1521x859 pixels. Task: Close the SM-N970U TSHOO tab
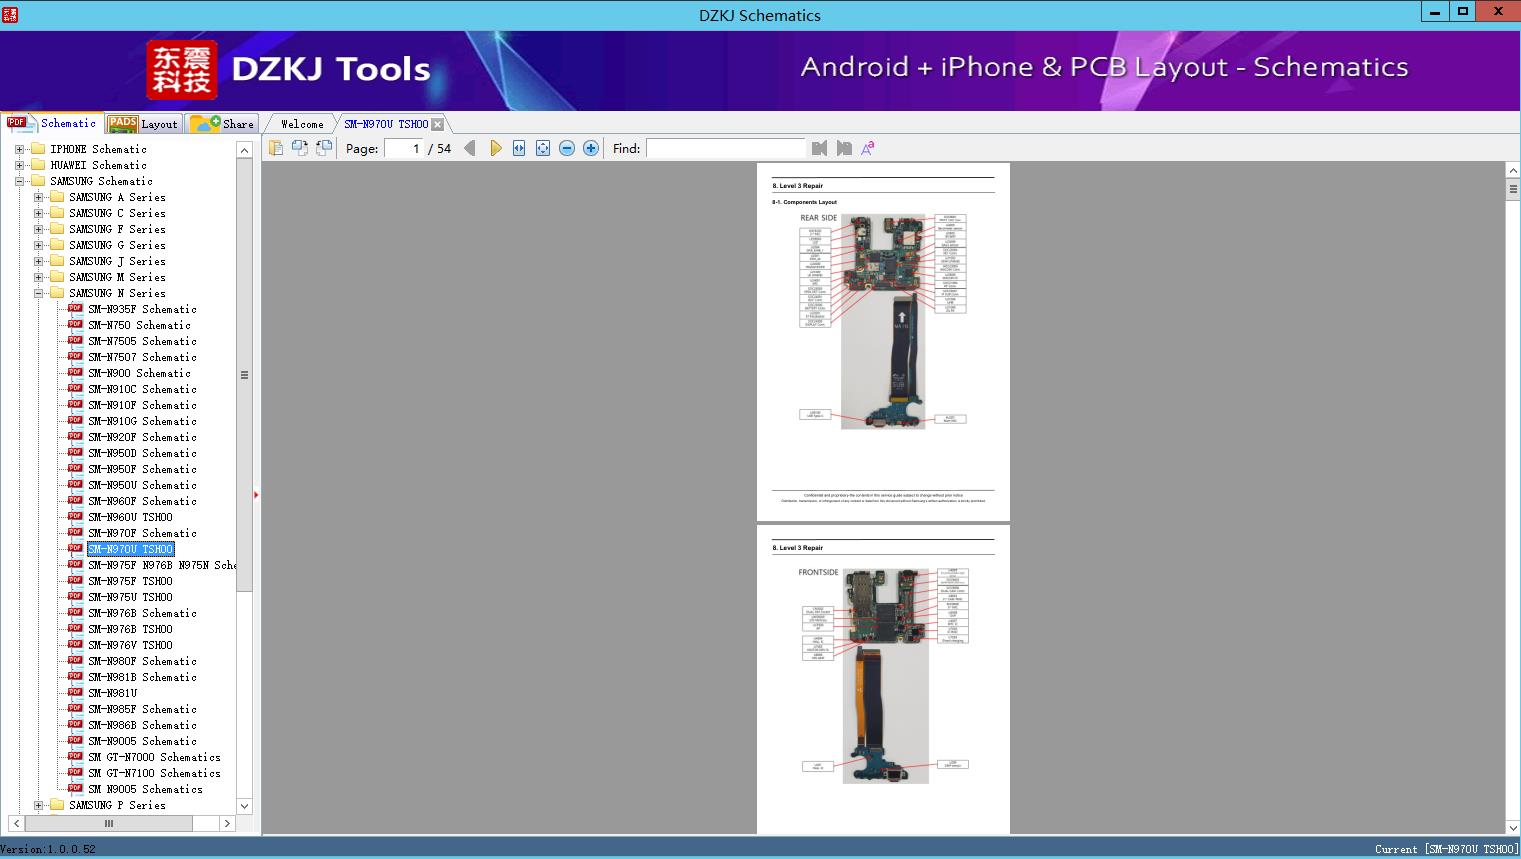438,124
